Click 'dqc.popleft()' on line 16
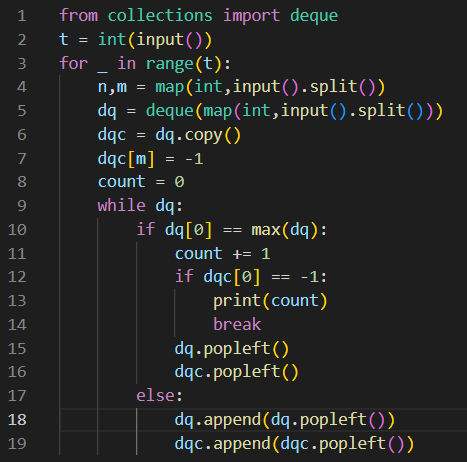 (237, 372)
